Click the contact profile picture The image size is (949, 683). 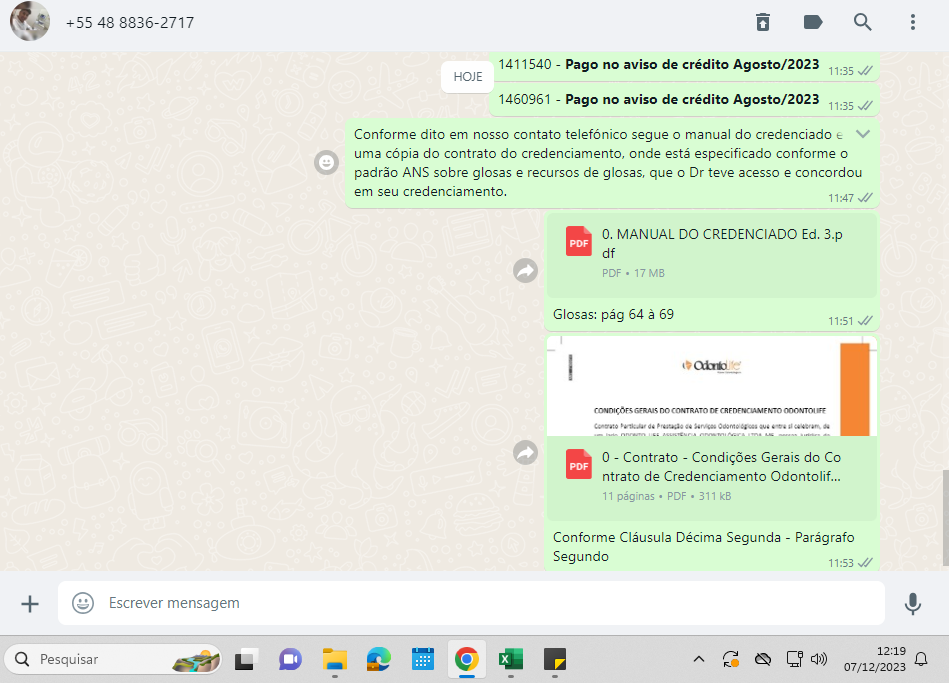30,22
